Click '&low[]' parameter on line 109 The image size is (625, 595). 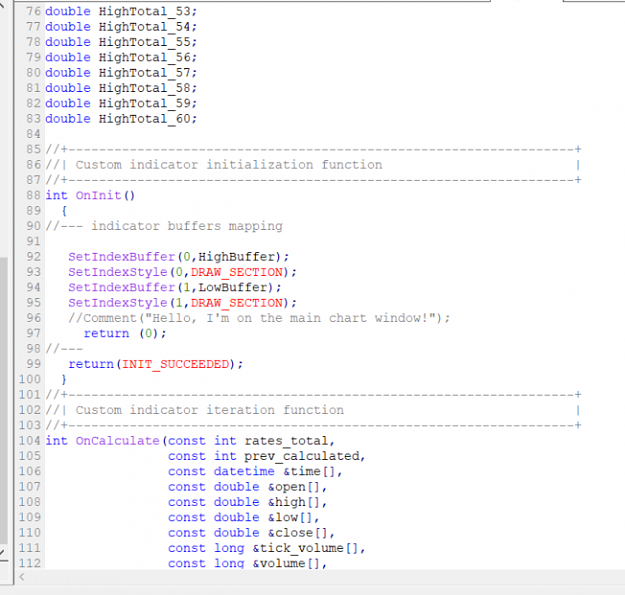(x=290, y=517)
